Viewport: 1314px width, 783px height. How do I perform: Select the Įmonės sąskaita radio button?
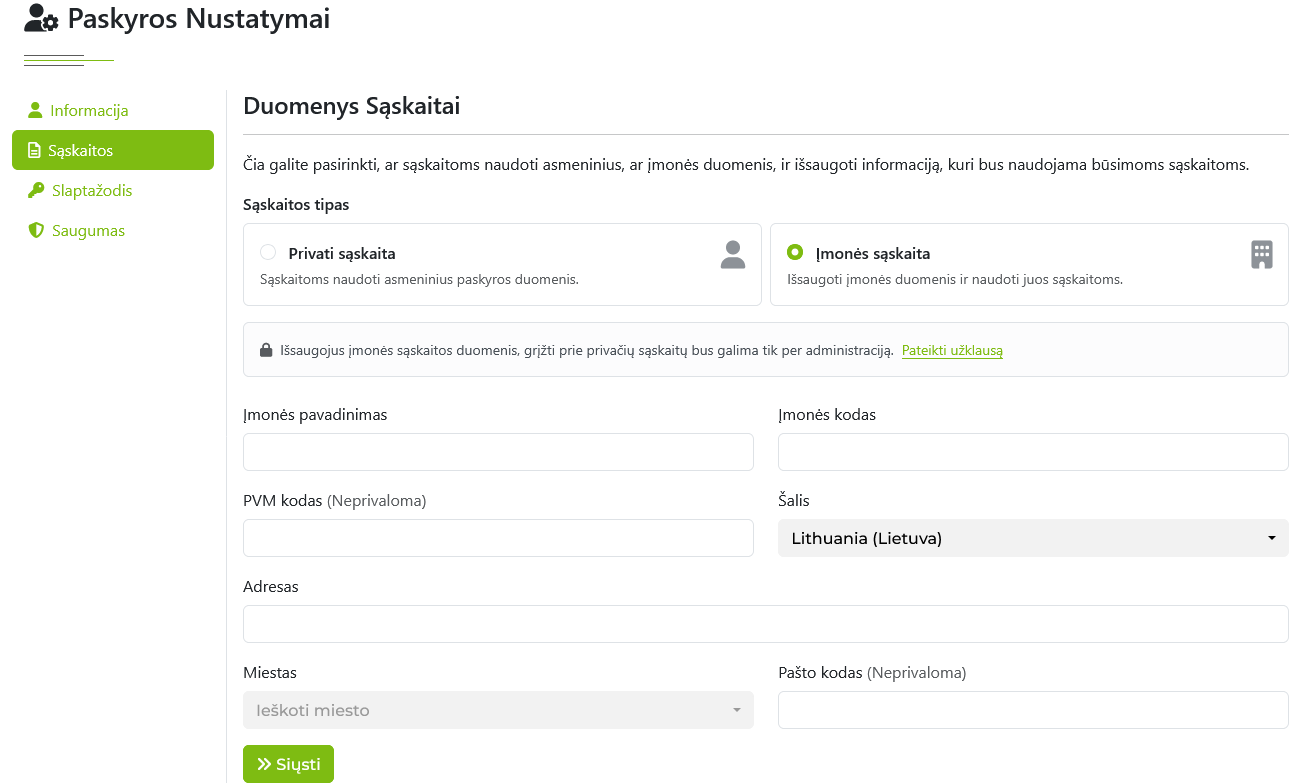795,252
